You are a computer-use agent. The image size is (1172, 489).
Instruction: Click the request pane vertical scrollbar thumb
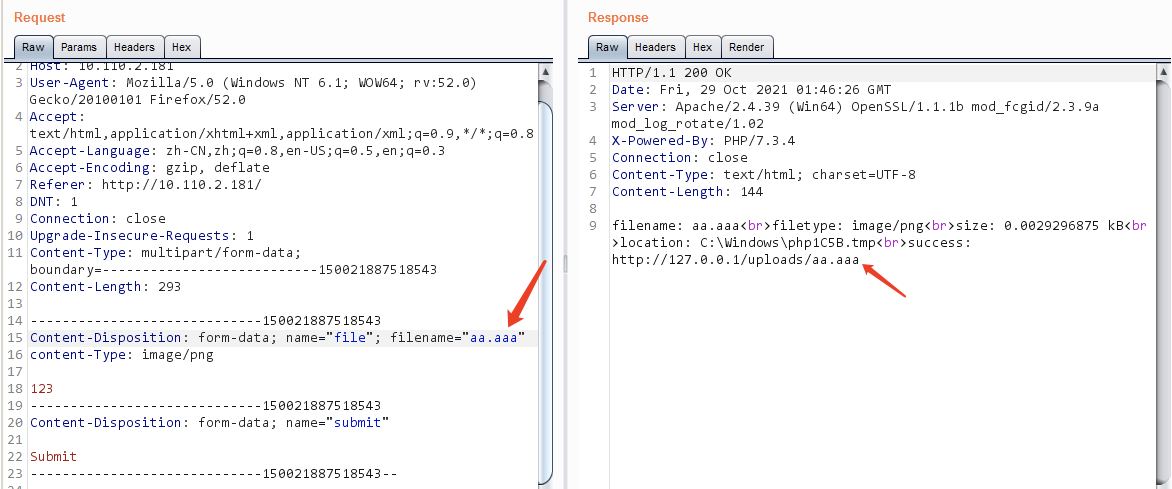click(546, 292)
